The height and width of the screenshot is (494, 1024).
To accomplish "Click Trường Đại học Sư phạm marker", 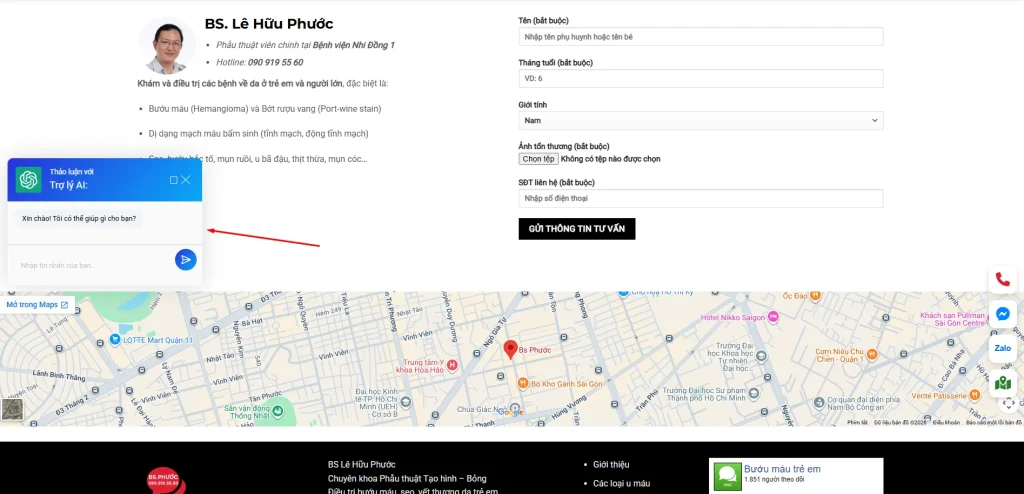I will 754,393.
